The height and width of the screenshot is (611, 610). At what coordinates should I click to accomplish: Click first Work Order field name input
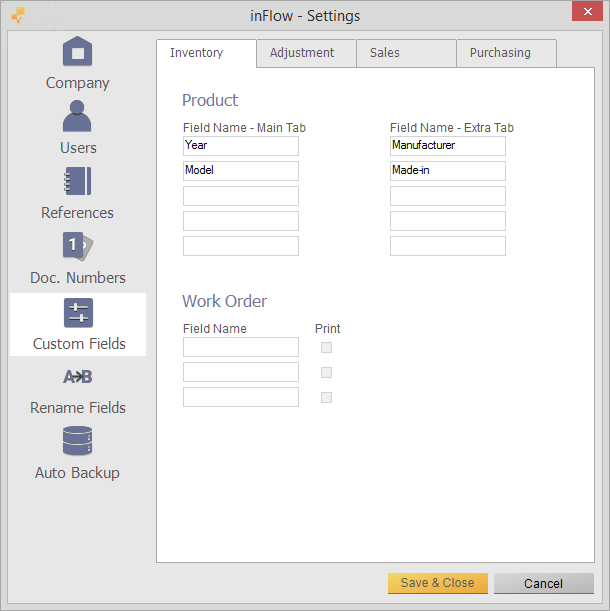[241, 347]
